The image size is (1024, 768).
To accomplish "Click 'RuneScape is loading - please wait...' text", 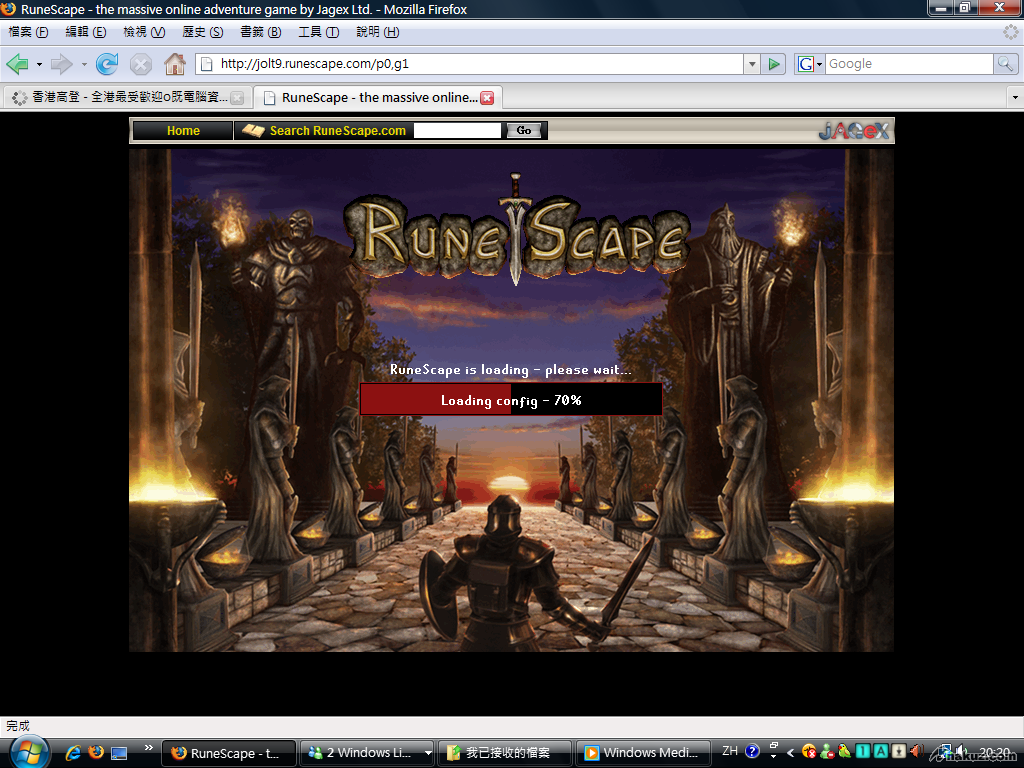I will [x=511, y=370].
